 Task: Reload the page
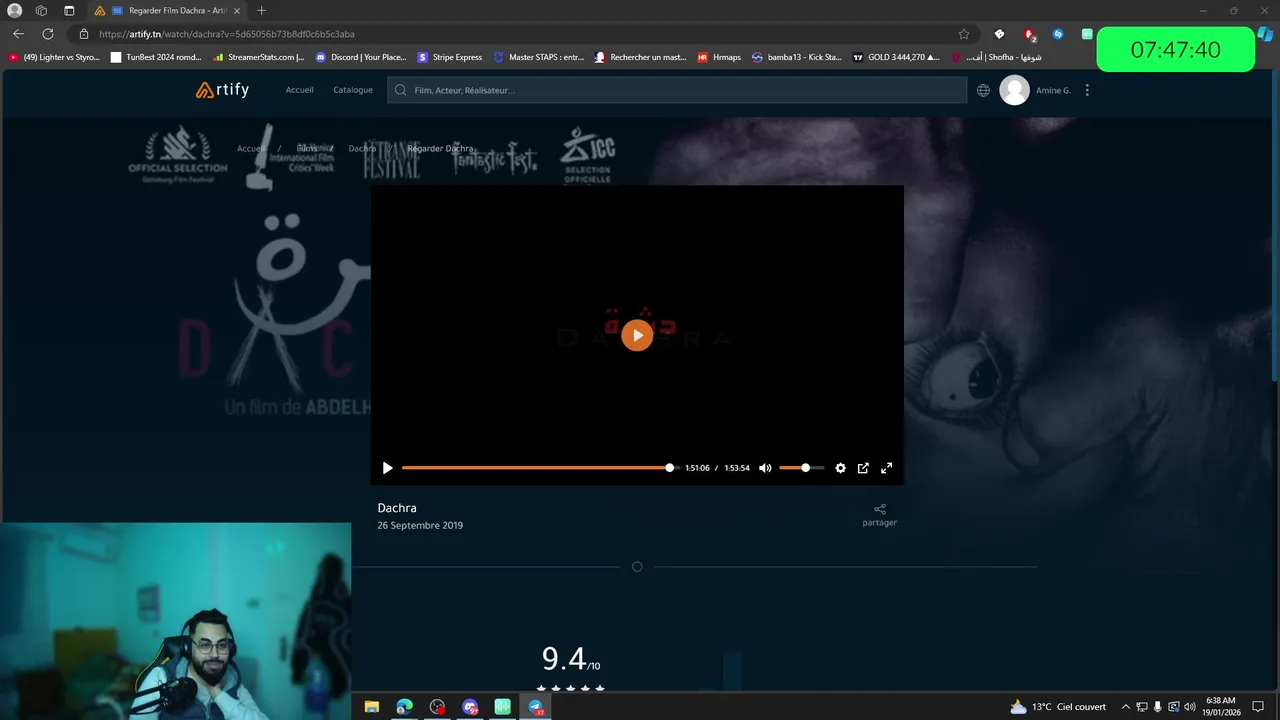(x=47, y=34)
